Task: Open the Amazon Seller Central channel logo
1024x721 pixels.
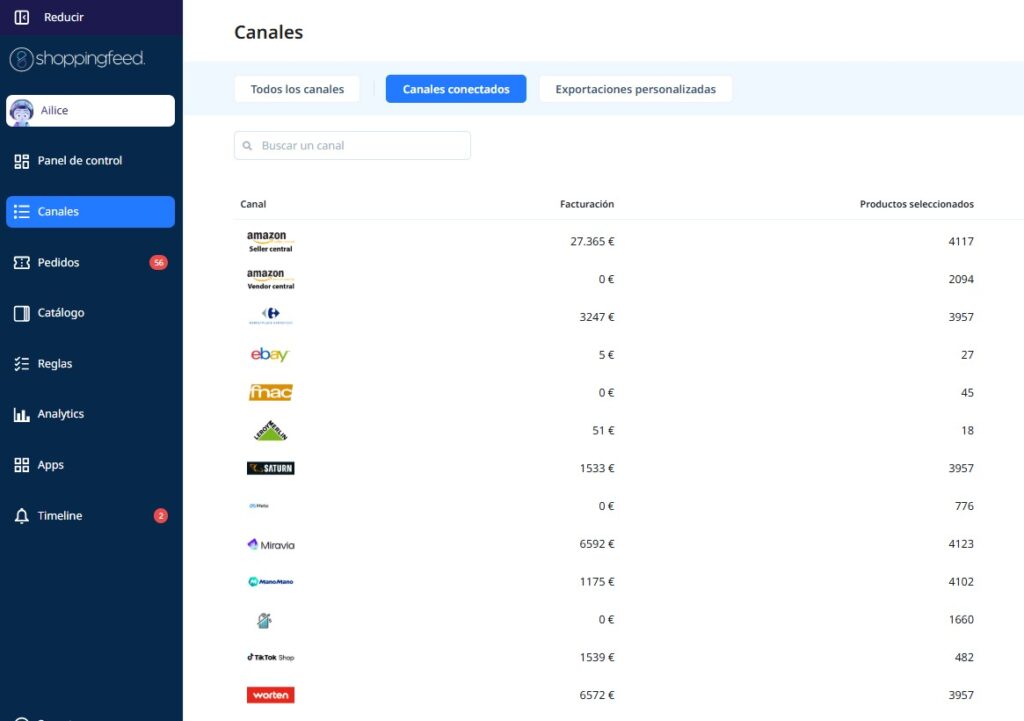Action: click(270, 241)
